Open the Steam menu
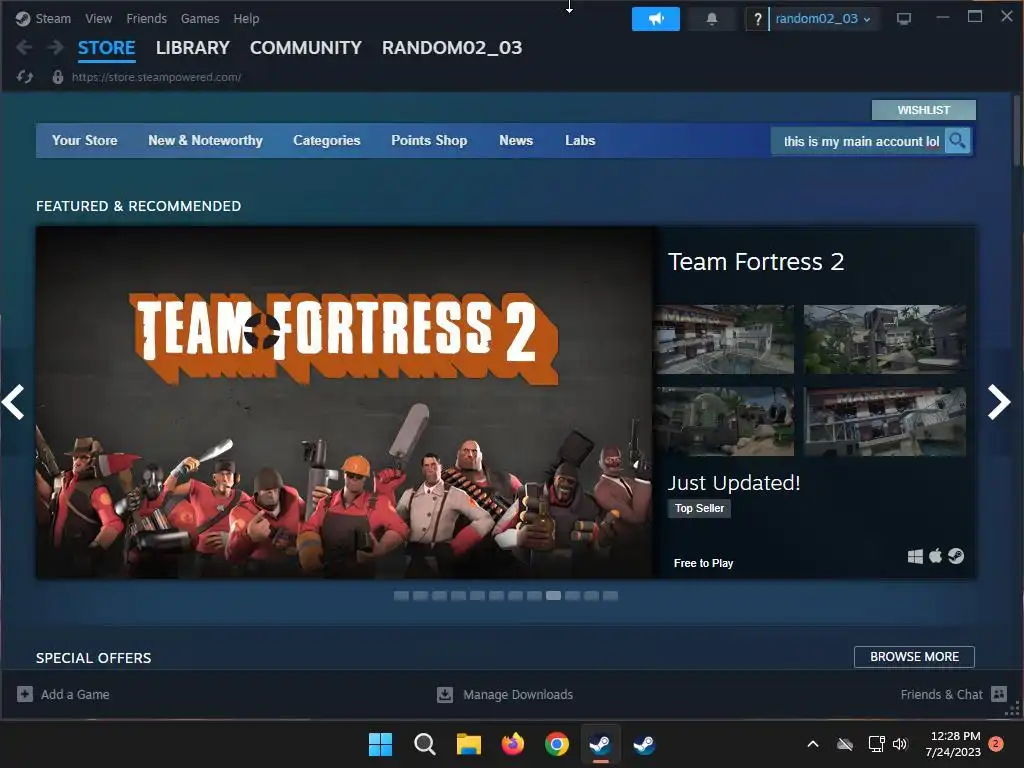 [x=53, y=19]
